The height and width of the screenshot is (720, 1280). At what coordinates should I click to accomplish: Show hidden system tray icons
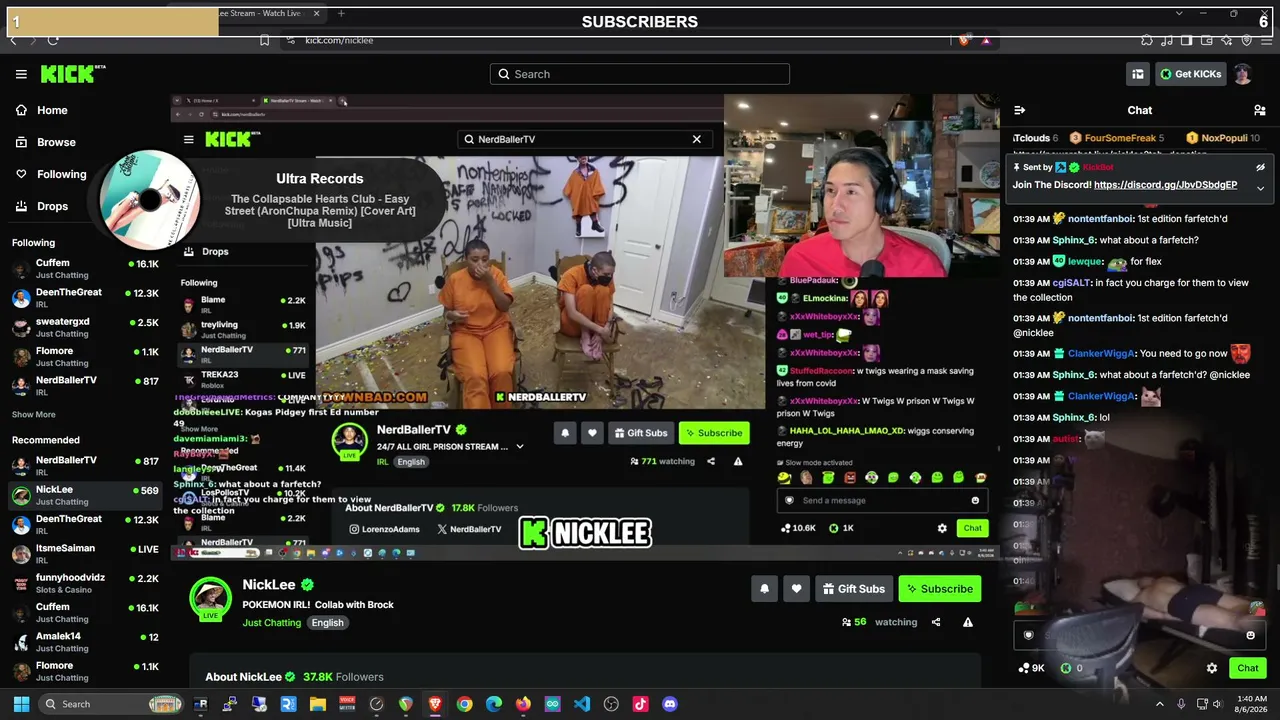[1160, 704]
